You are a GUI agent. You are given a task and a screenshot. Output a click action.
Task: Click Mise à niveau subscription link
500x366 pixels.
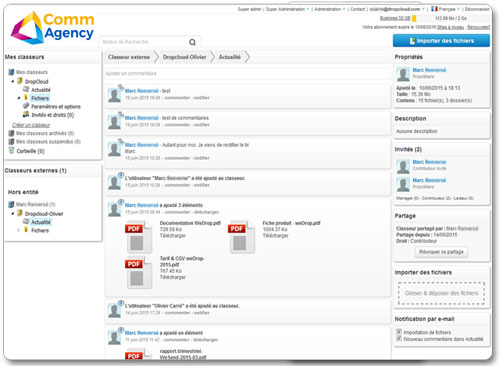pyautogui.click(x=450, y=27)
